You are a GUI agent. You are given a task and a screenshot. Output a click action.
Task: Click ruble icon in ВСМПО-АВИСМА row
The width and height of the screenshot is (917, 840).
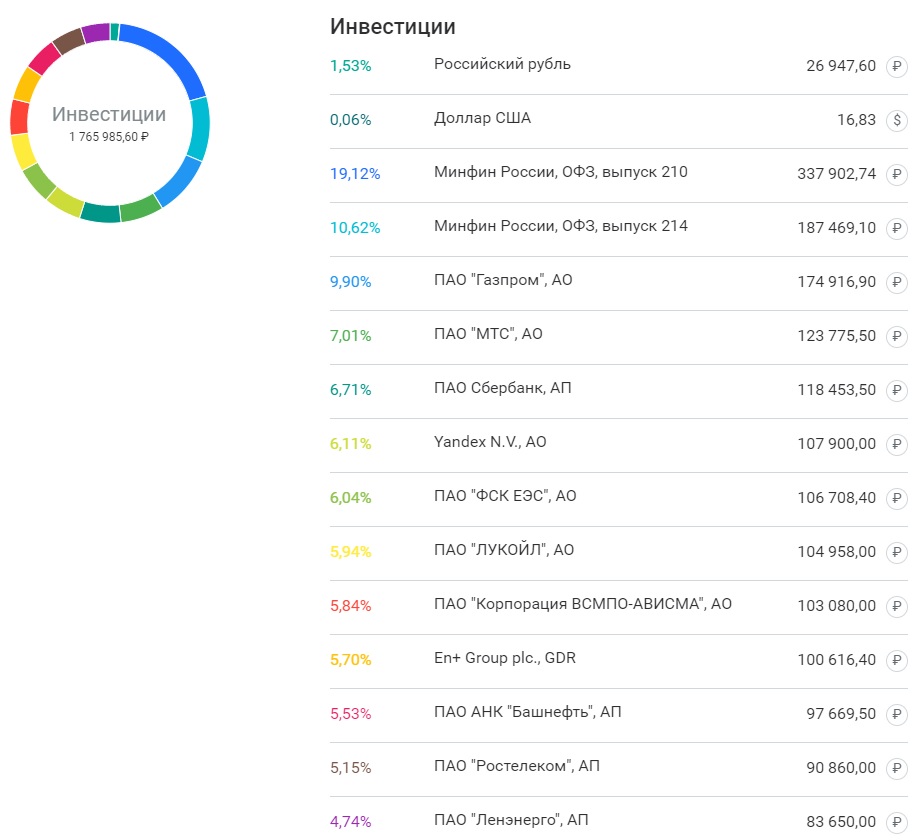897,606
